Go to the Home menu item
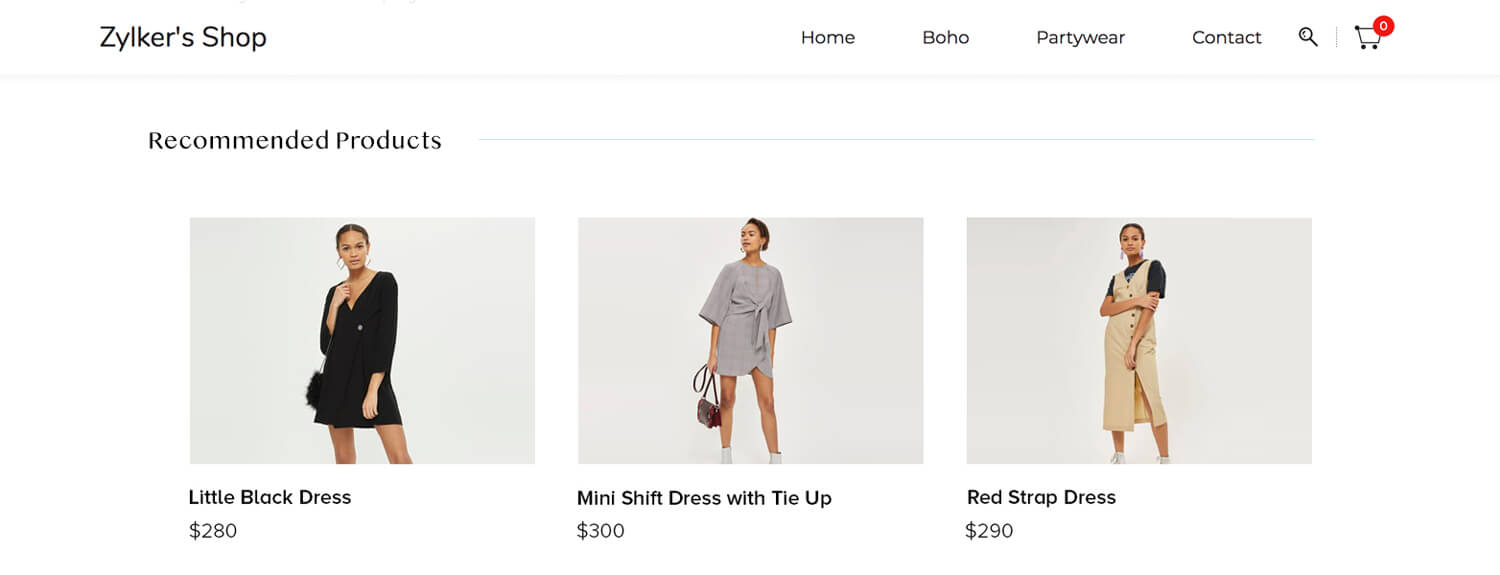Screen dimensions: 1500x575 [x=827, y=38]
